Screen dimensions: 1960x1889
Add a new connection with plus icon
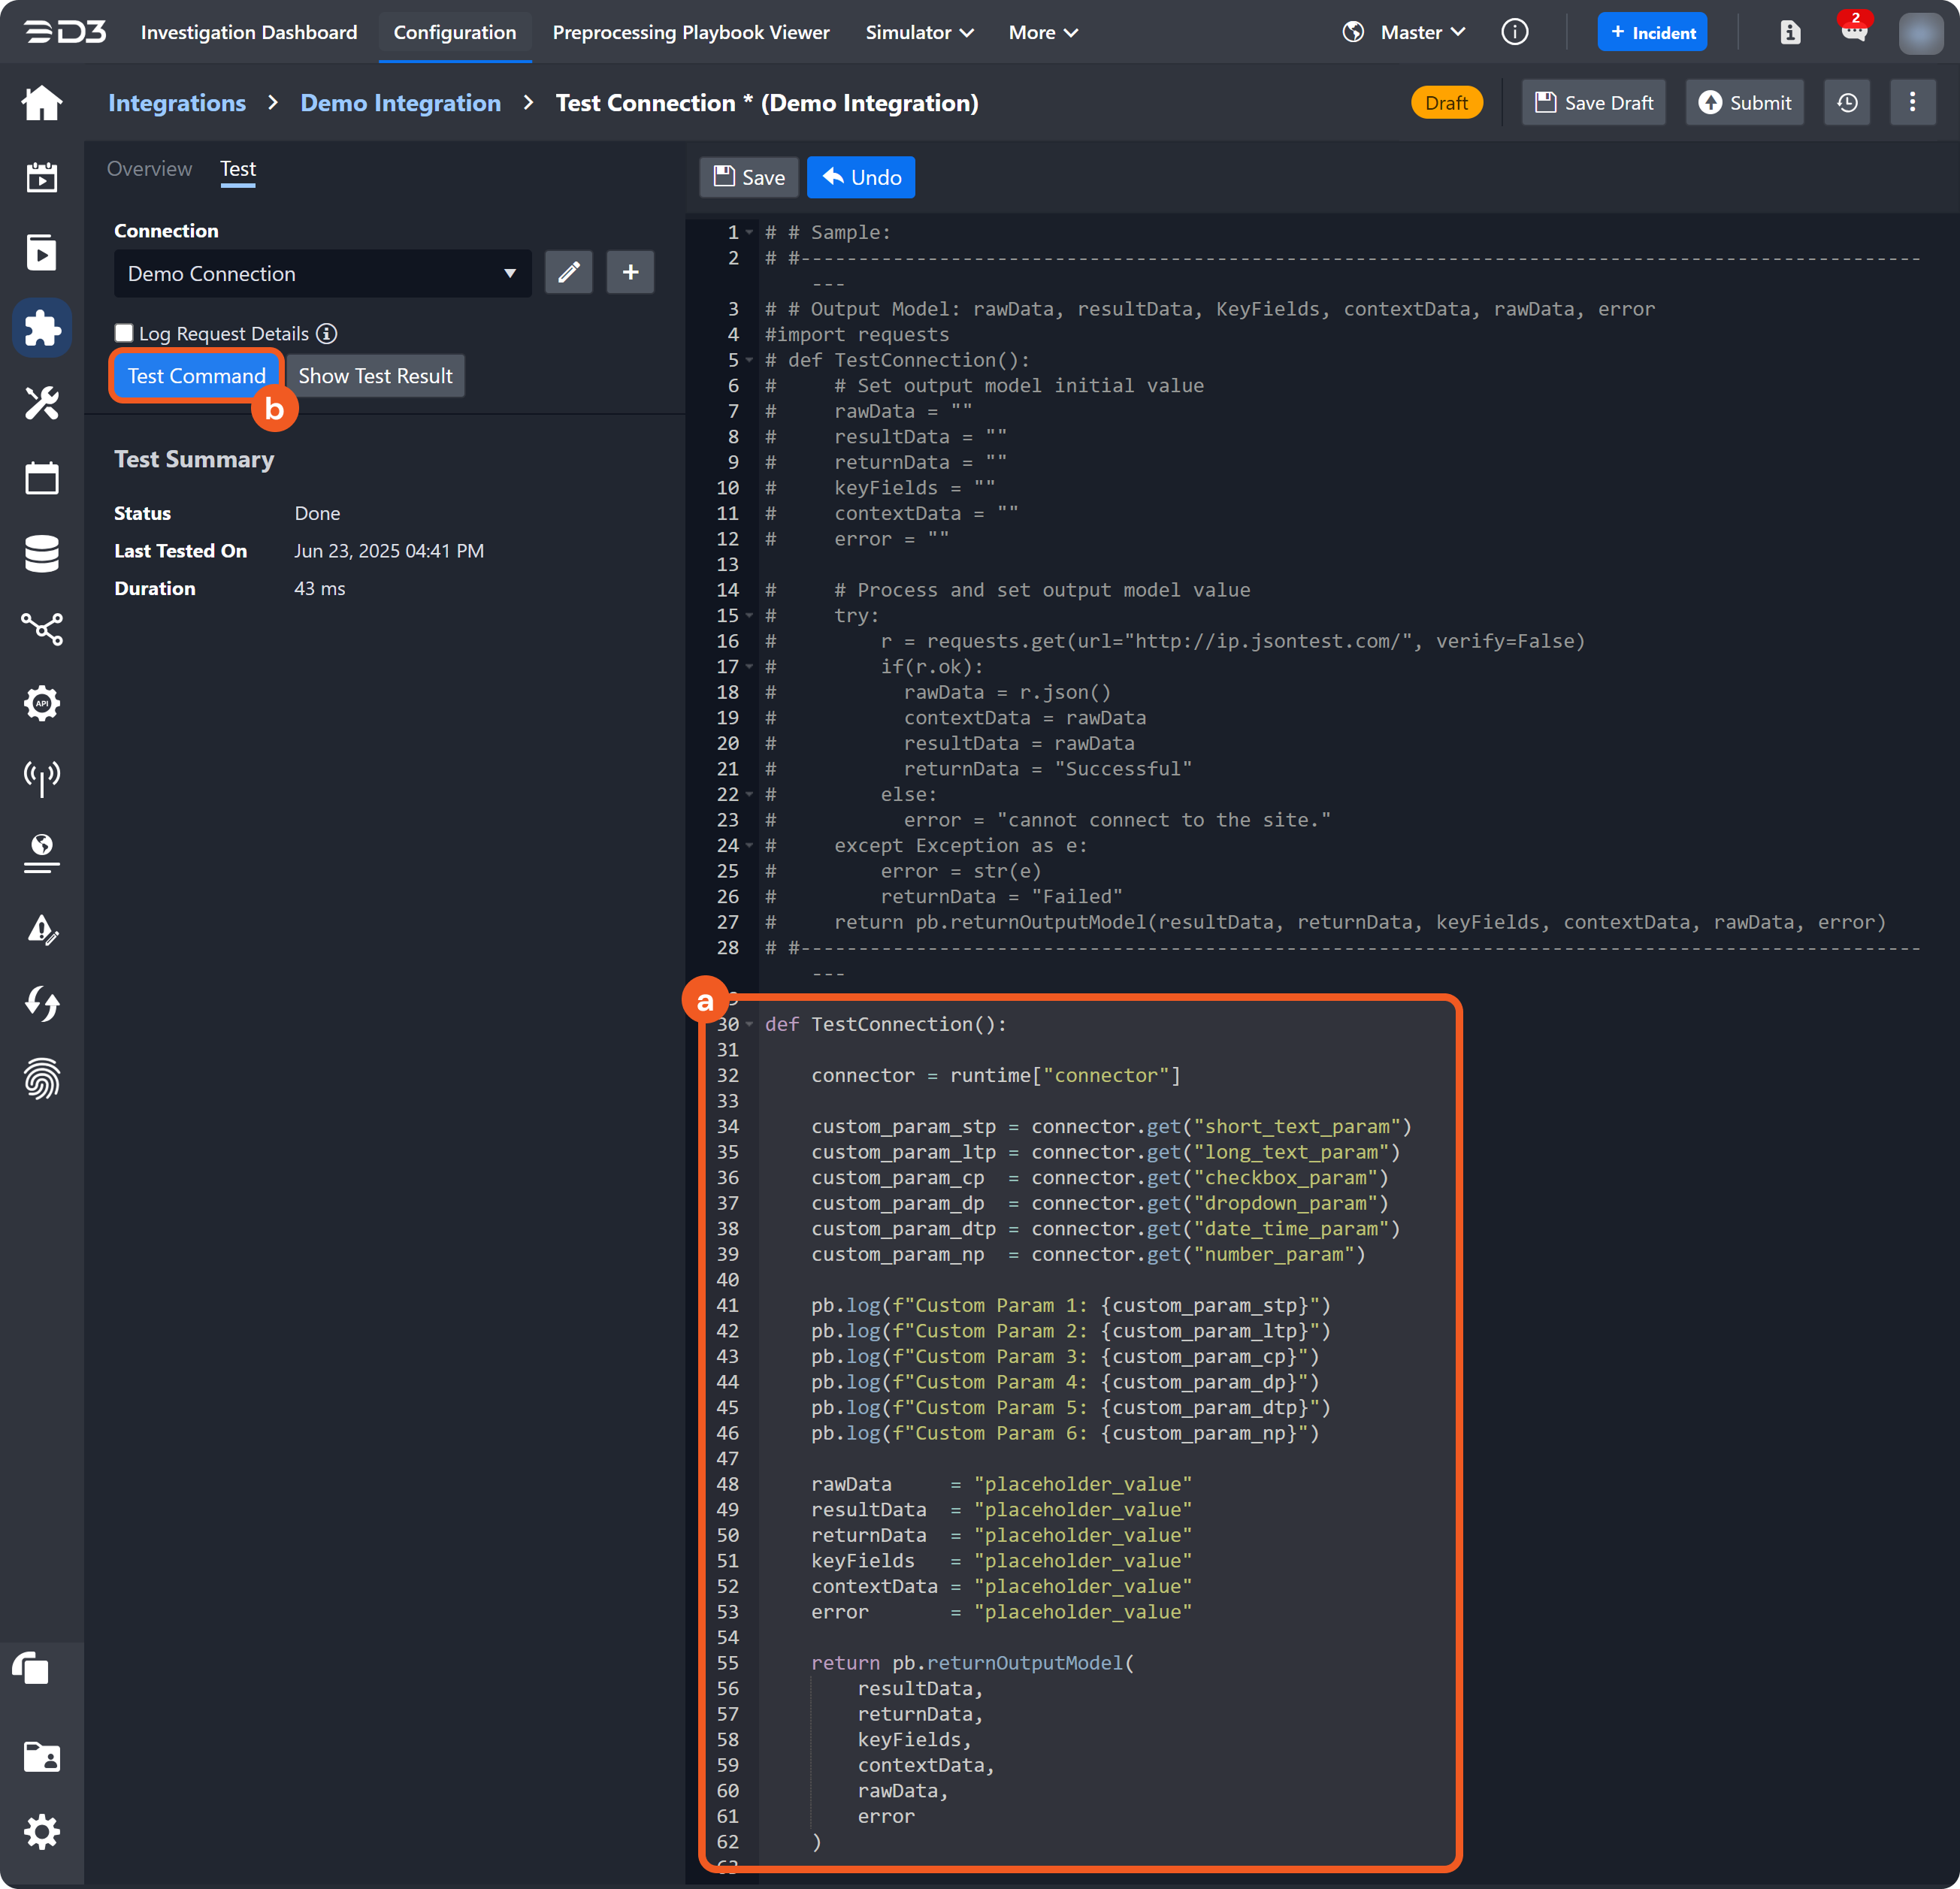click(630, 273)
